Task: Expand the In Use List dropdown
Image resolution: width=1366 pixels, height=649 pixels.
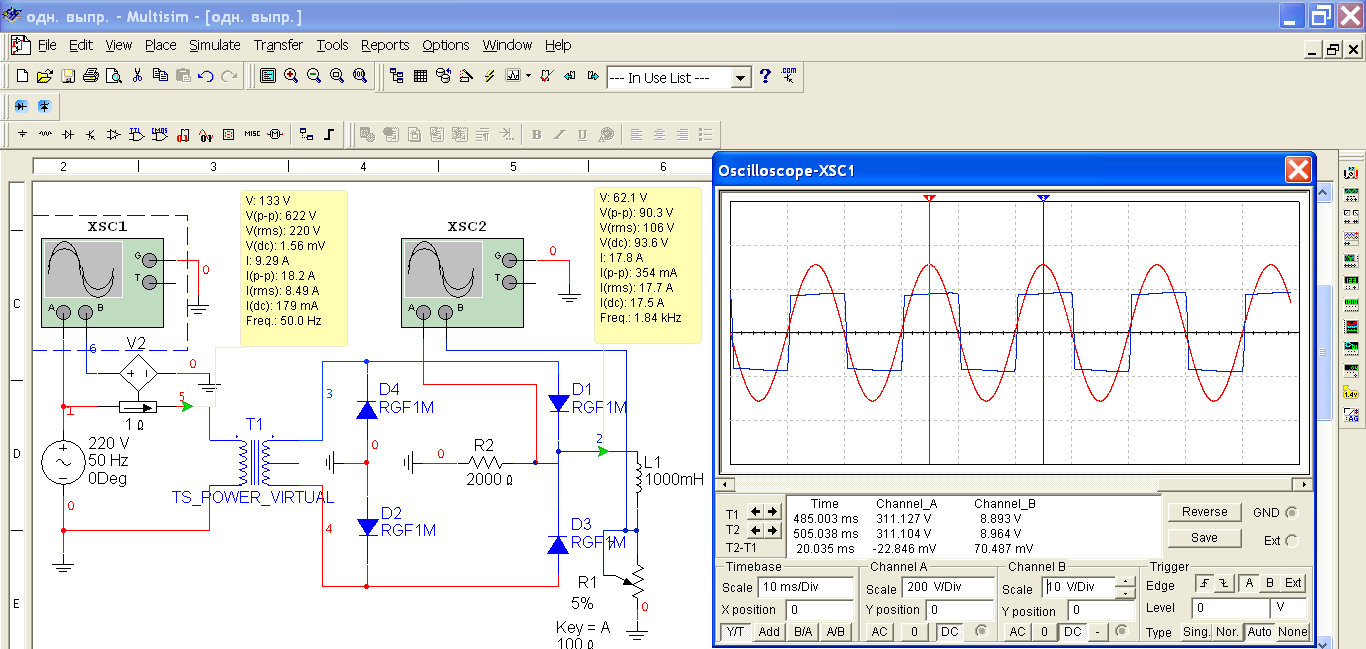Action: coord(740,77)
